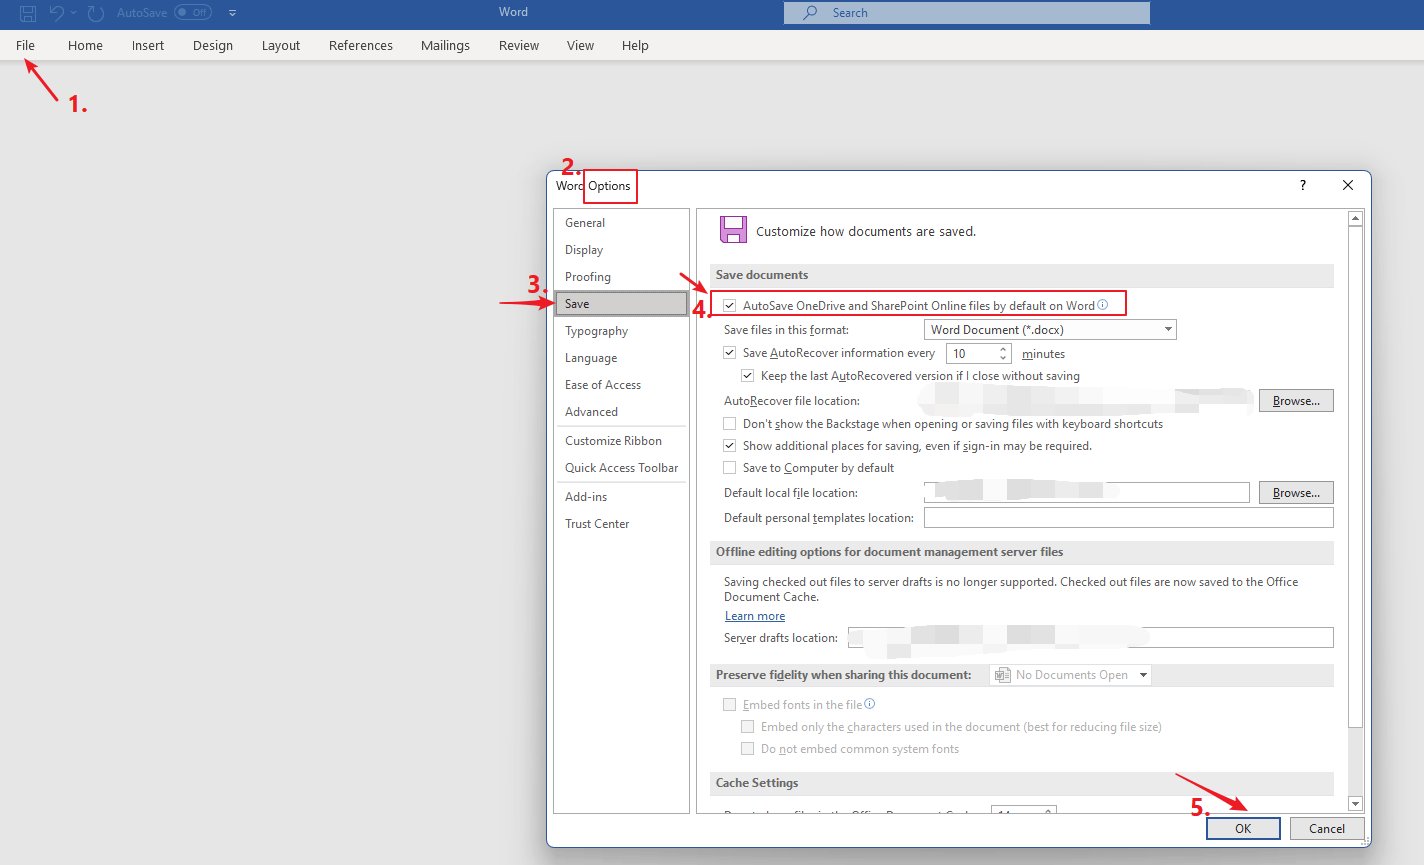The height and width of the screenshot is (865, 1424).
Task: Click the scrollbar down arrow in options
Action: pos(1356,804)
